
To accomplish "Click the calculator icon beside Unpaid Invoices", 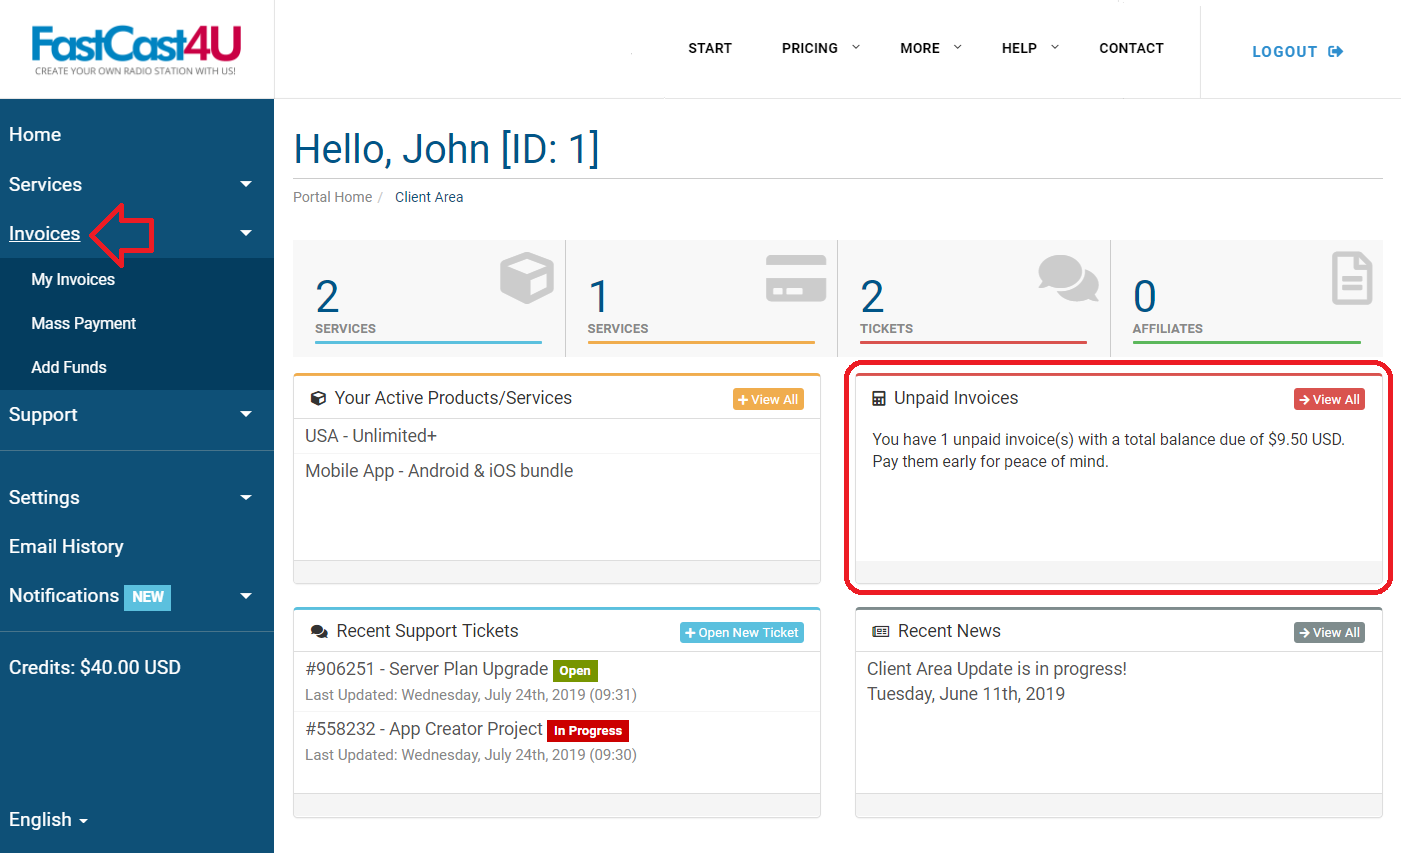I will click(x=879, y=398).
